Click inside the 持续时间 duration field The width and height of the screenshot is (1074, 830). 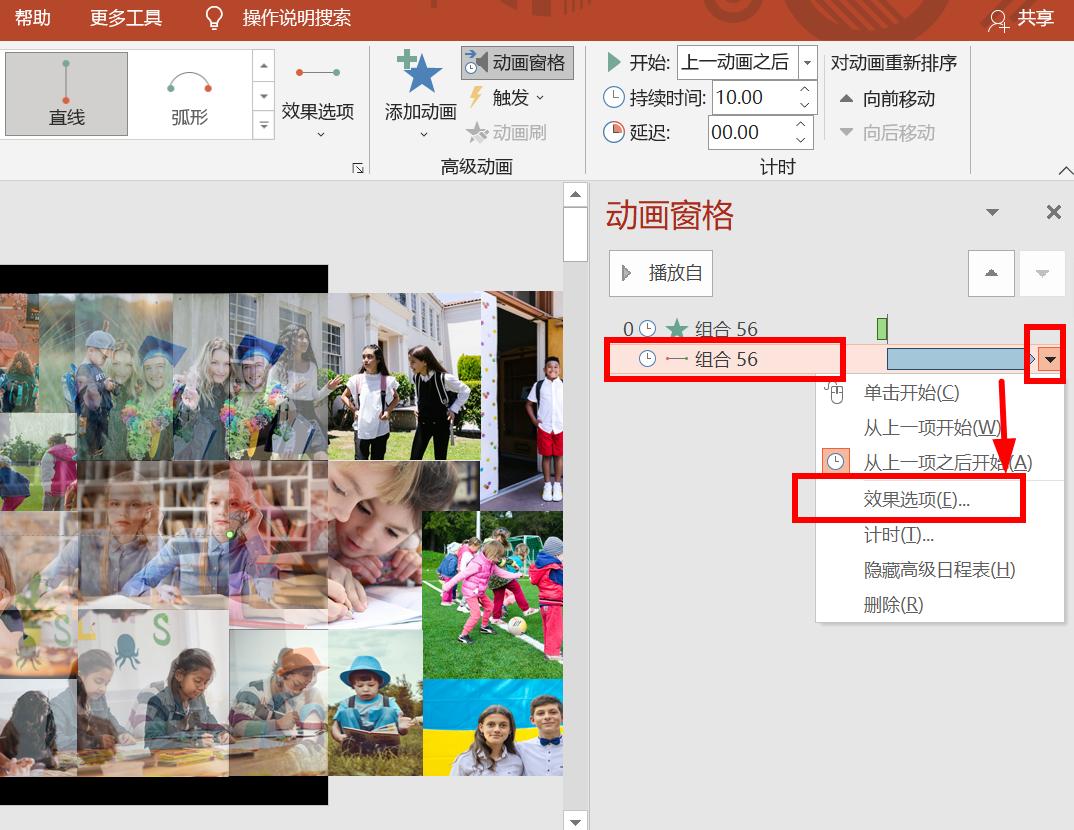[750, 97]
